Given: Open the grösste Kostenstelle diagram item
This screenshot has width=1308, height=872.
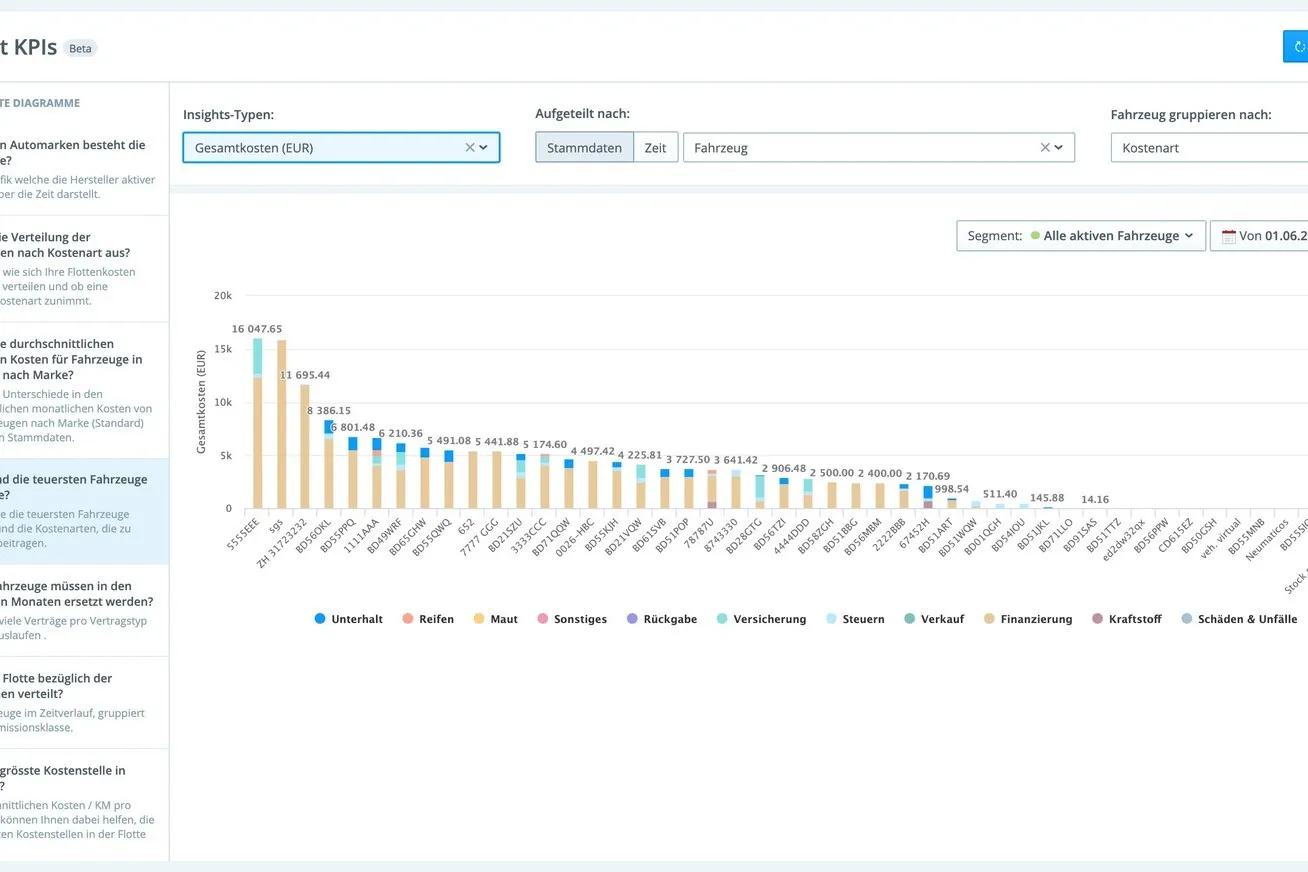Looking at the screenshot, I should [x=84, y=804].
